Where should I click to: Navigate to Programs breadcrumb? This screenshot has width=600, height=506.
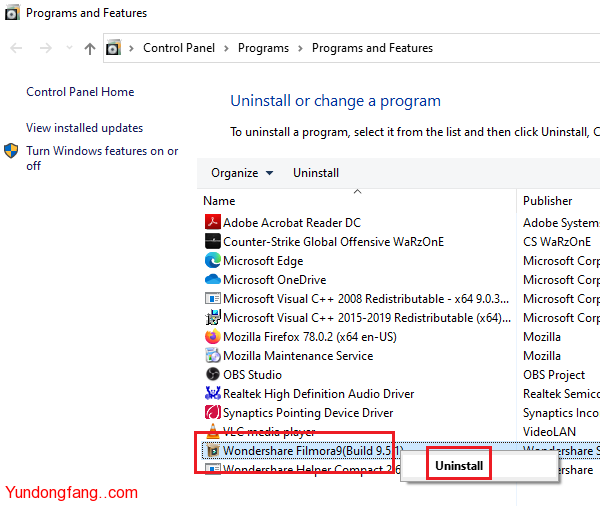tap(263, 48)
